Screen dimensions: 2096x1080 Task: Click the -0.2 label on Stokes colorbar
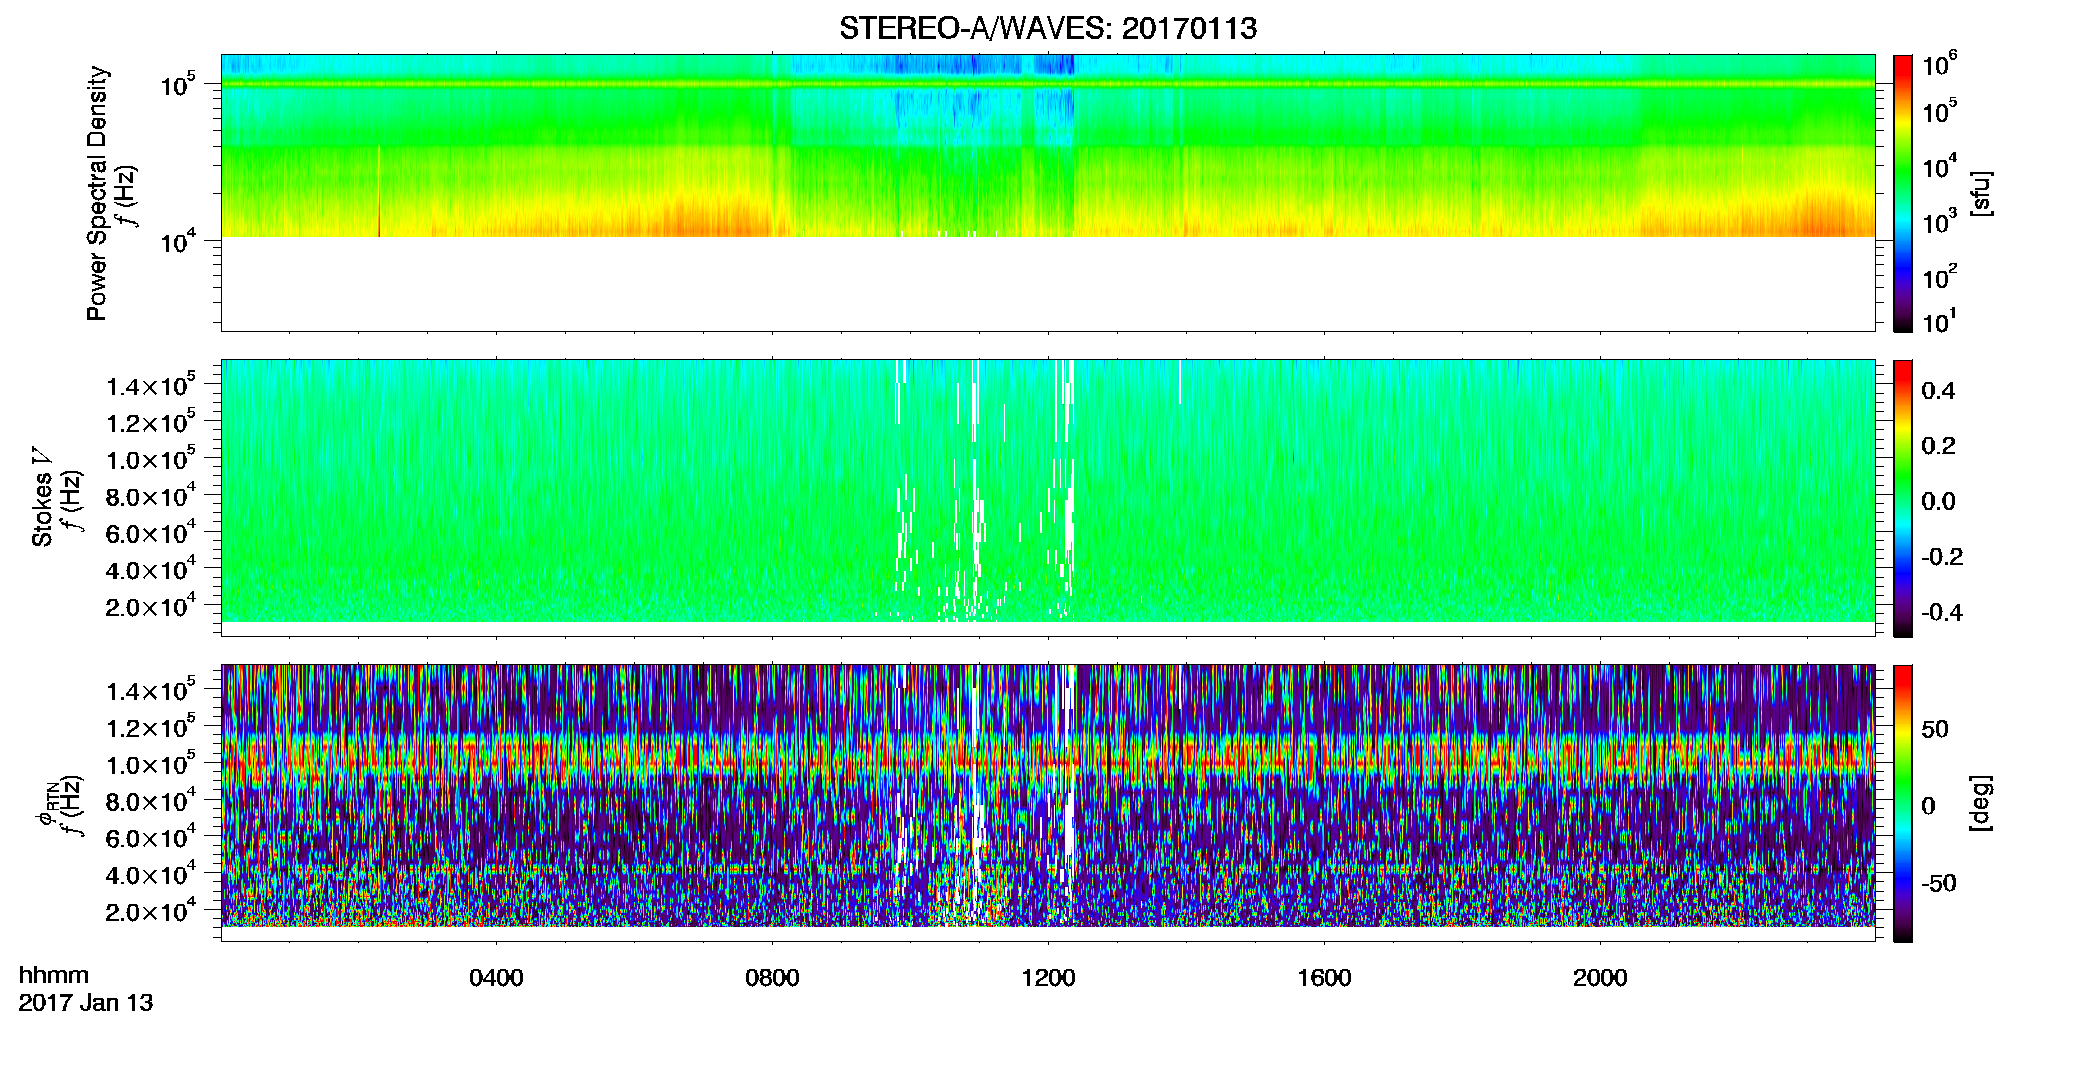click(x=1942, y=557)
